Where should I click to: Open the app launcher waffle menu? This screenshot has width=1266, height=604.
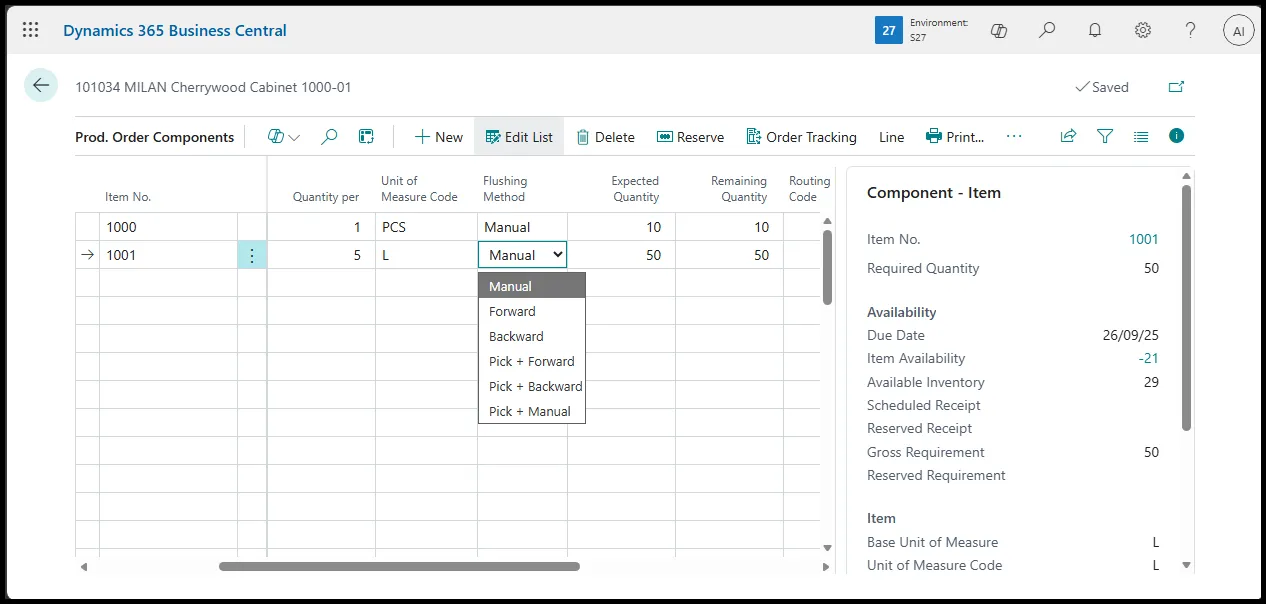coord(31,30)
